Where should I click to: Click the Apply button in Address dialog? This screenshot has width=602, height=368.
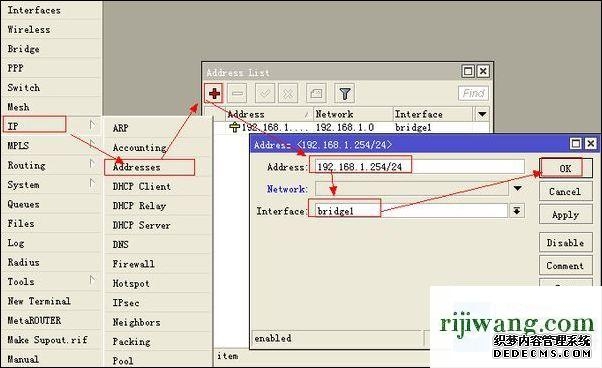coord(566,215)
